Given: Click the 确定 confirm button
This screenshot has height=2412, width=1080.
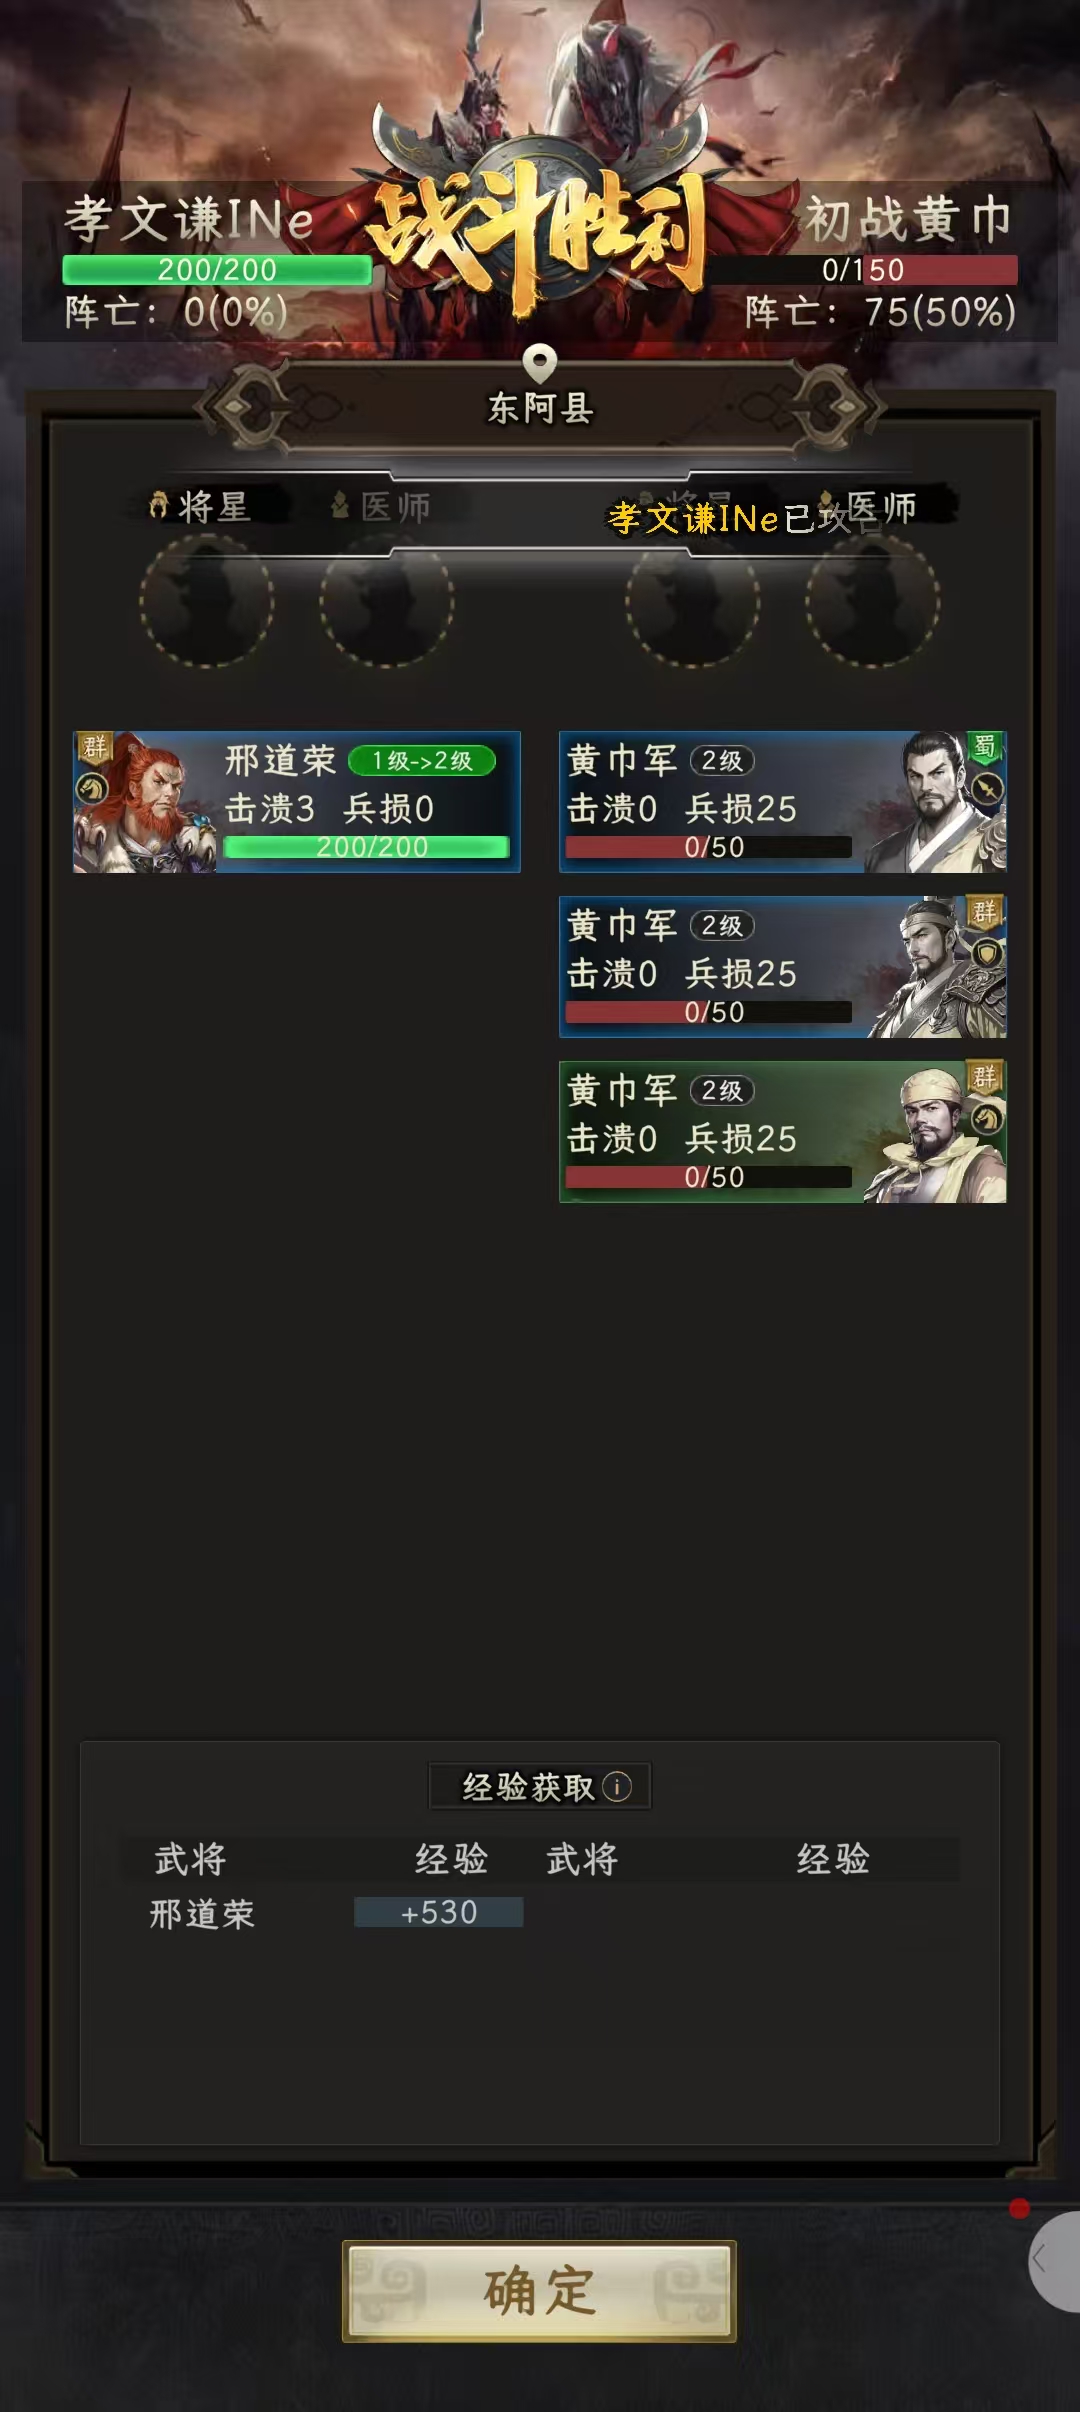Looking at the screenshot, I should click(539, 2291).
